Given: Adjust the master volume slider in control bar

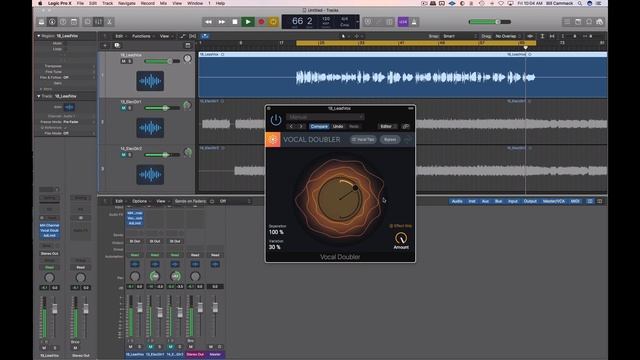Looking at the screenshot, I should pos(490,22).
